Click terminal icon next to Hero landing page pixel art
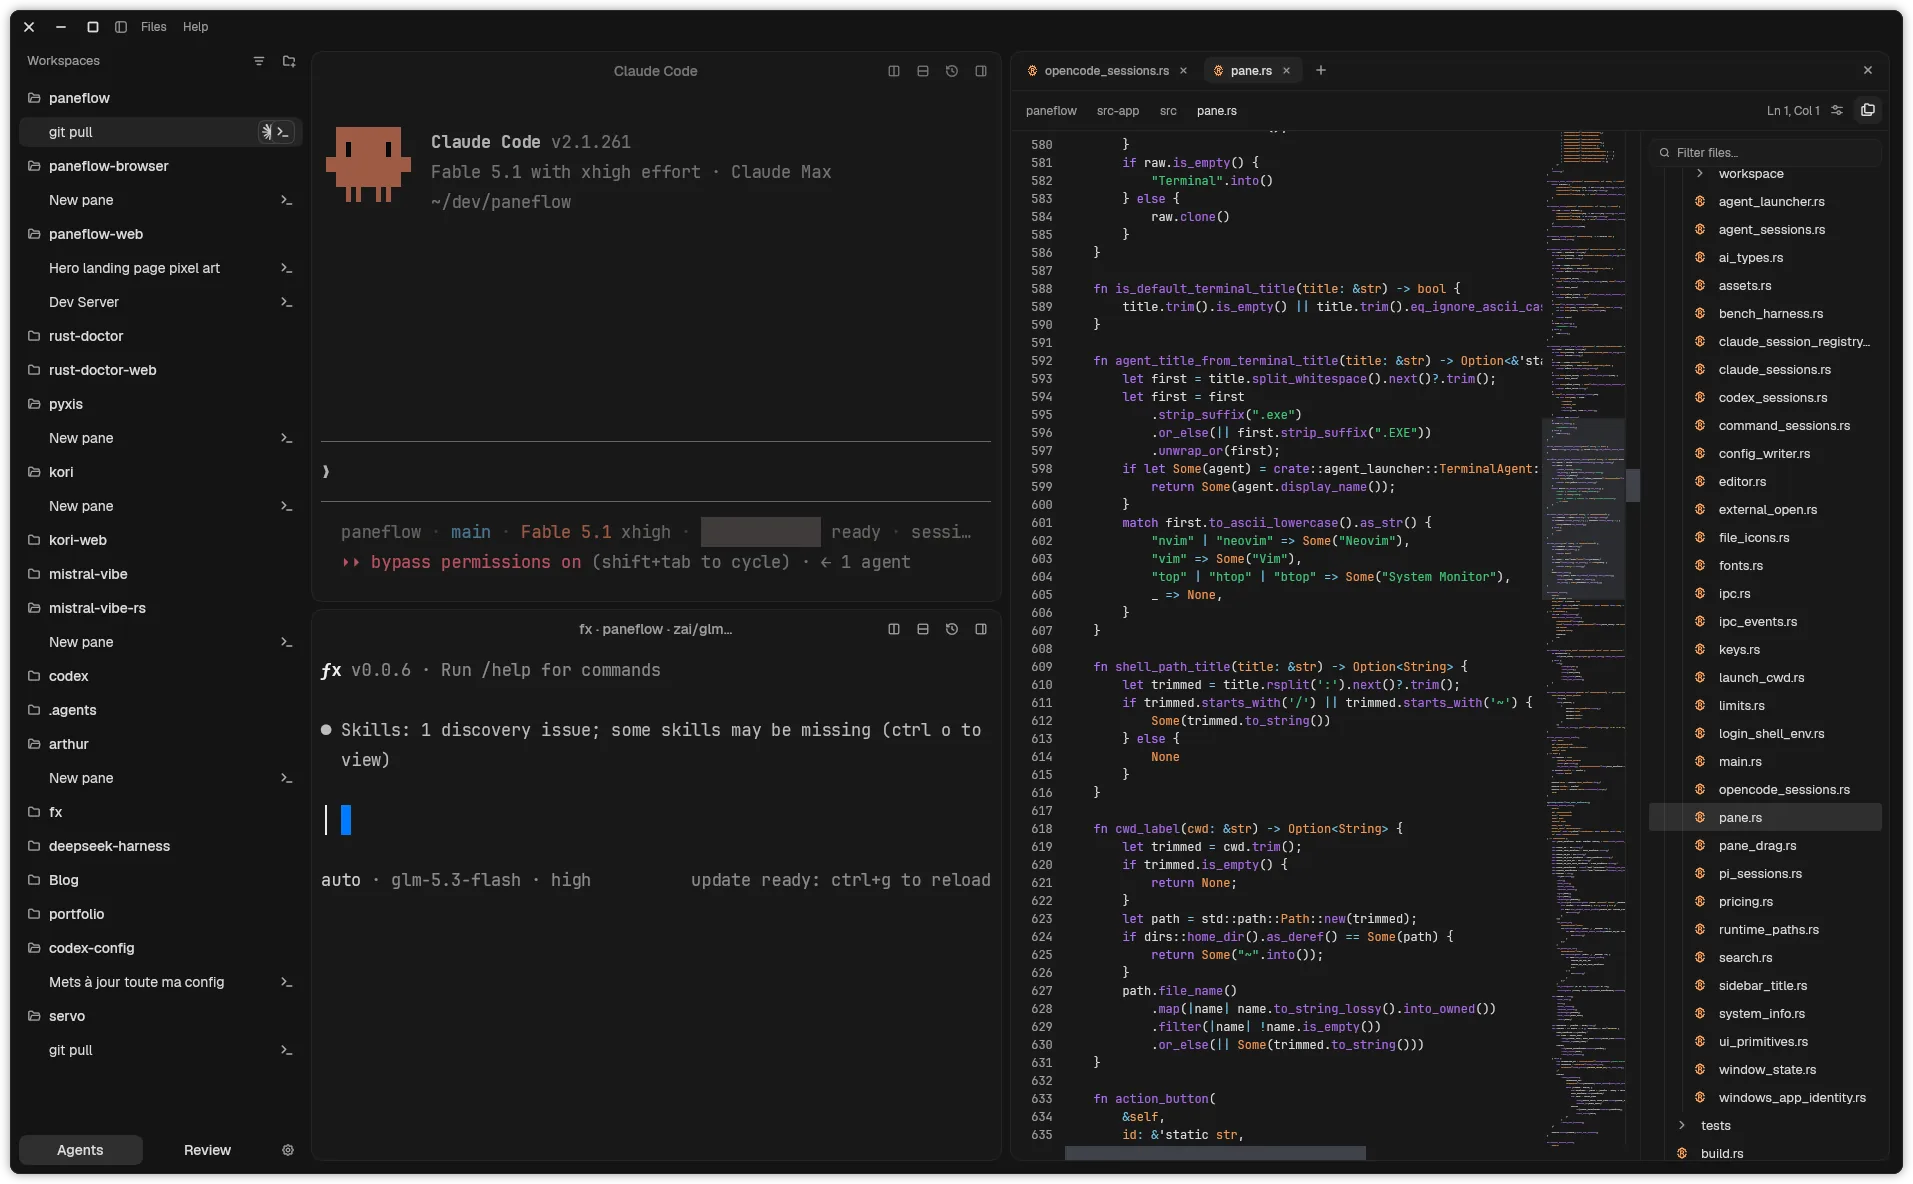The image size is (1913, 1184). click(286, 268)
